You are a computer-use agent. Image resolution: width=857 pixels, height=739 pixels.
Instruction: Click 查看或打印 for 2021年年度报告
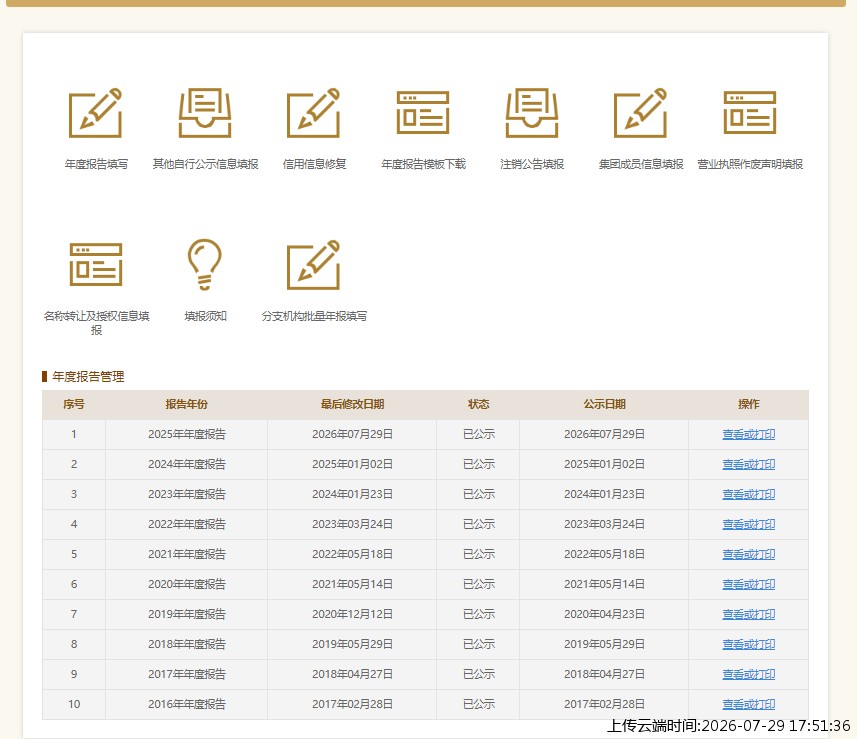748,555
